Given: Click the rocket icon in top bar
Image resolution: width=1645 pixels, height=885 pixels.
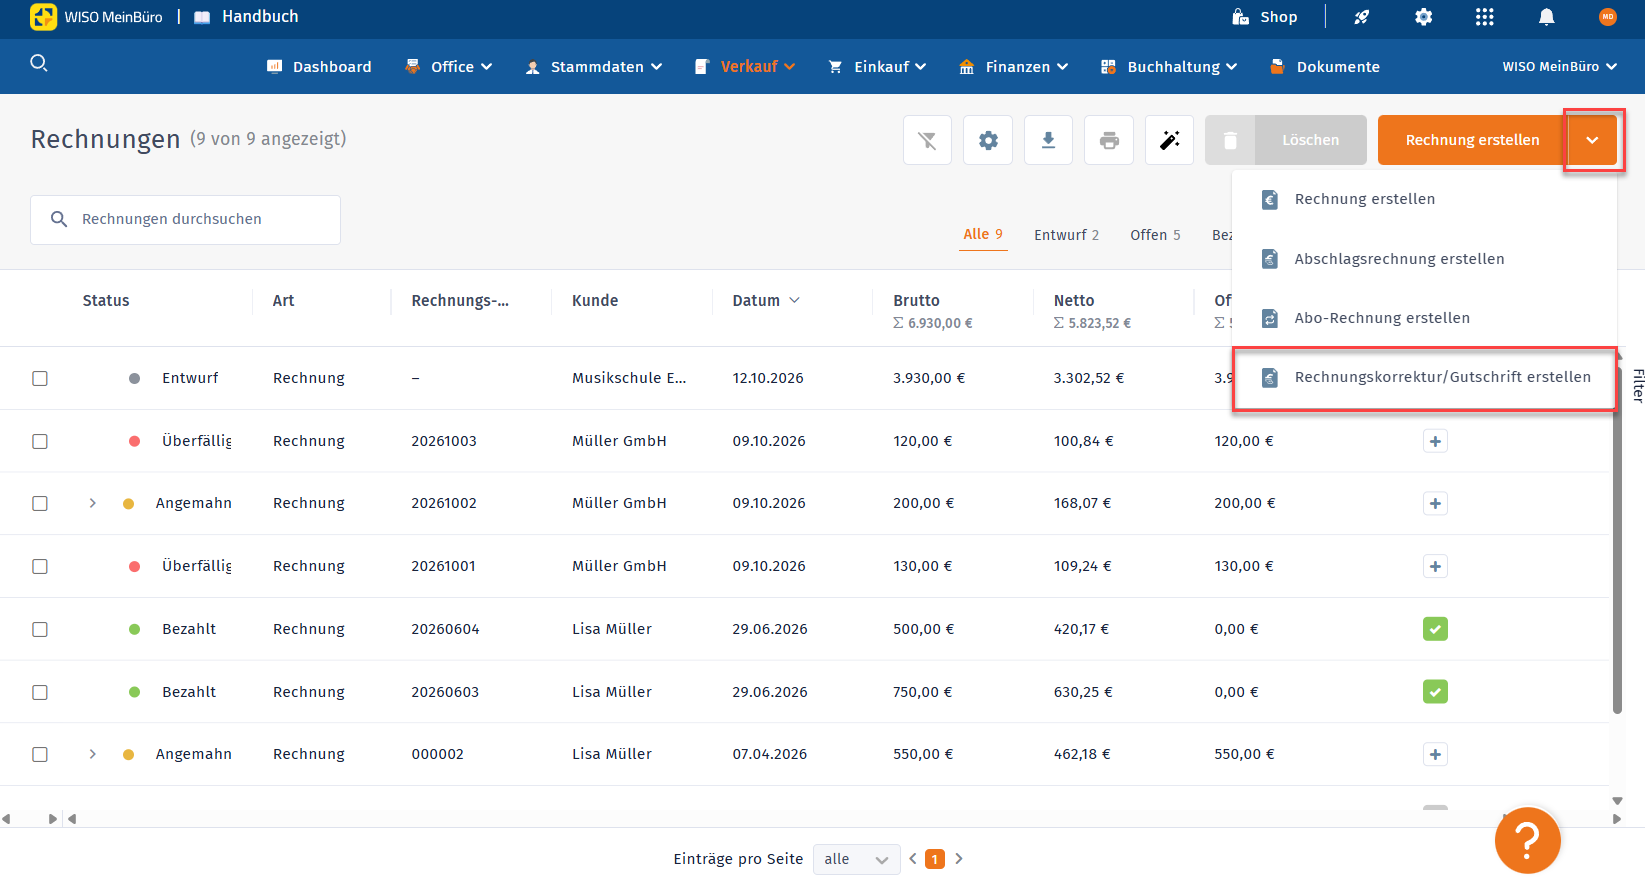Looking at the screenshot, I should (x=1362, y=17).
